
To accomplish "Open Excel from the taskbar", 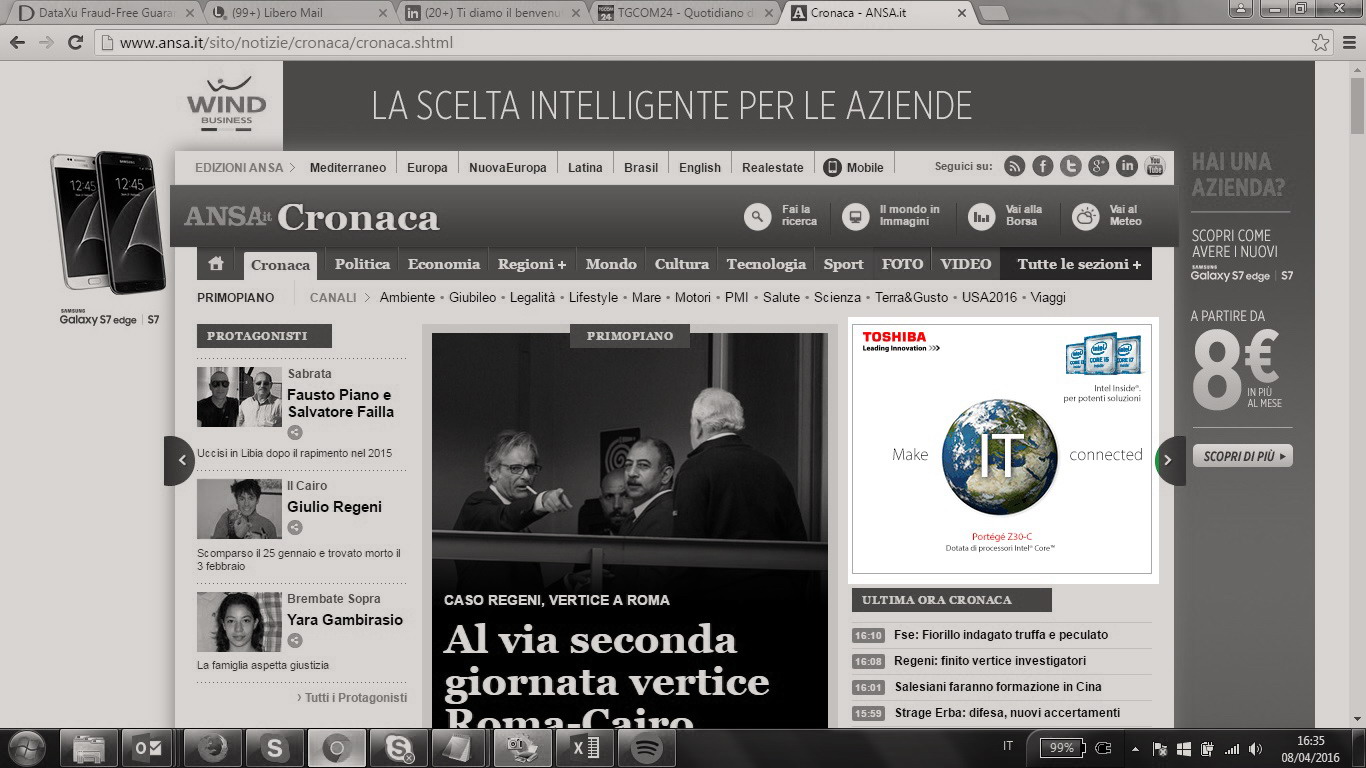I will point(585,748).
